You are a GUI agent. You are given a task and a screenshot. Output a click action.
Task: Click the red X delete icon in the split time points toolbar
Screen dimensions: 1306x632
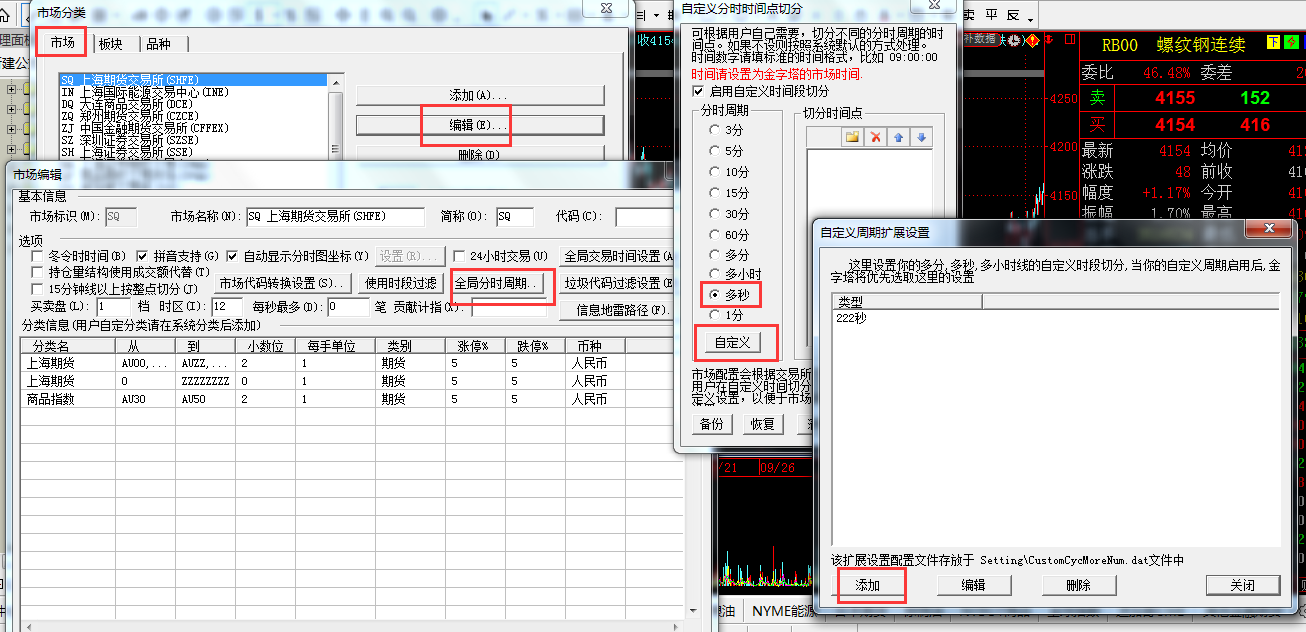click(x=876, y=137)
